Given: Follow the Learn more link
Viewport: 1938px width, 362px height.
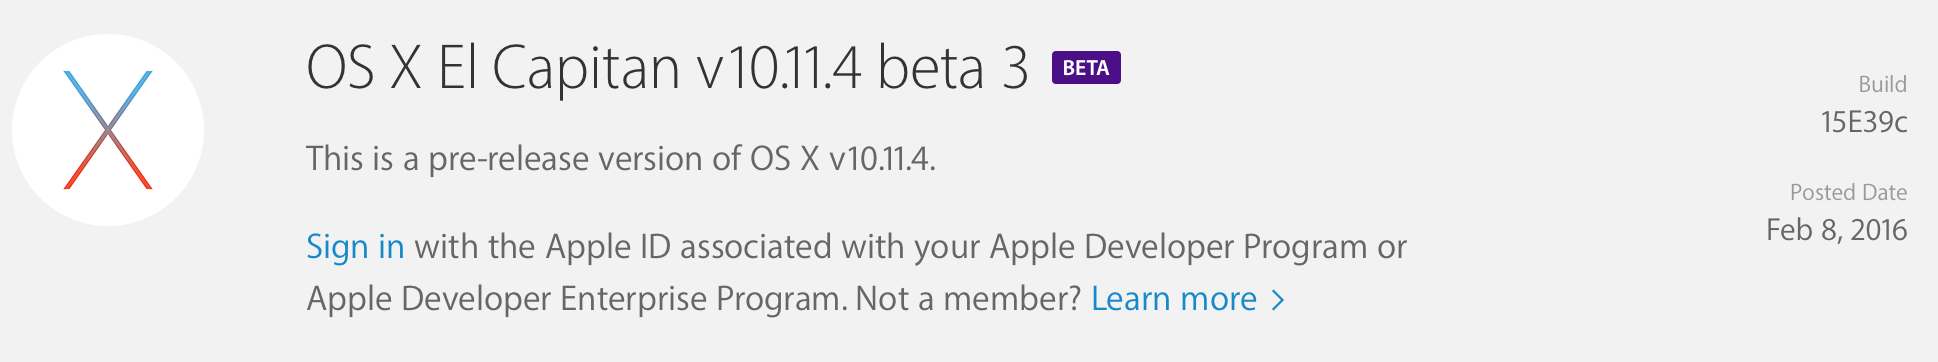Looking at the screenshot, I should (1174, 299).
